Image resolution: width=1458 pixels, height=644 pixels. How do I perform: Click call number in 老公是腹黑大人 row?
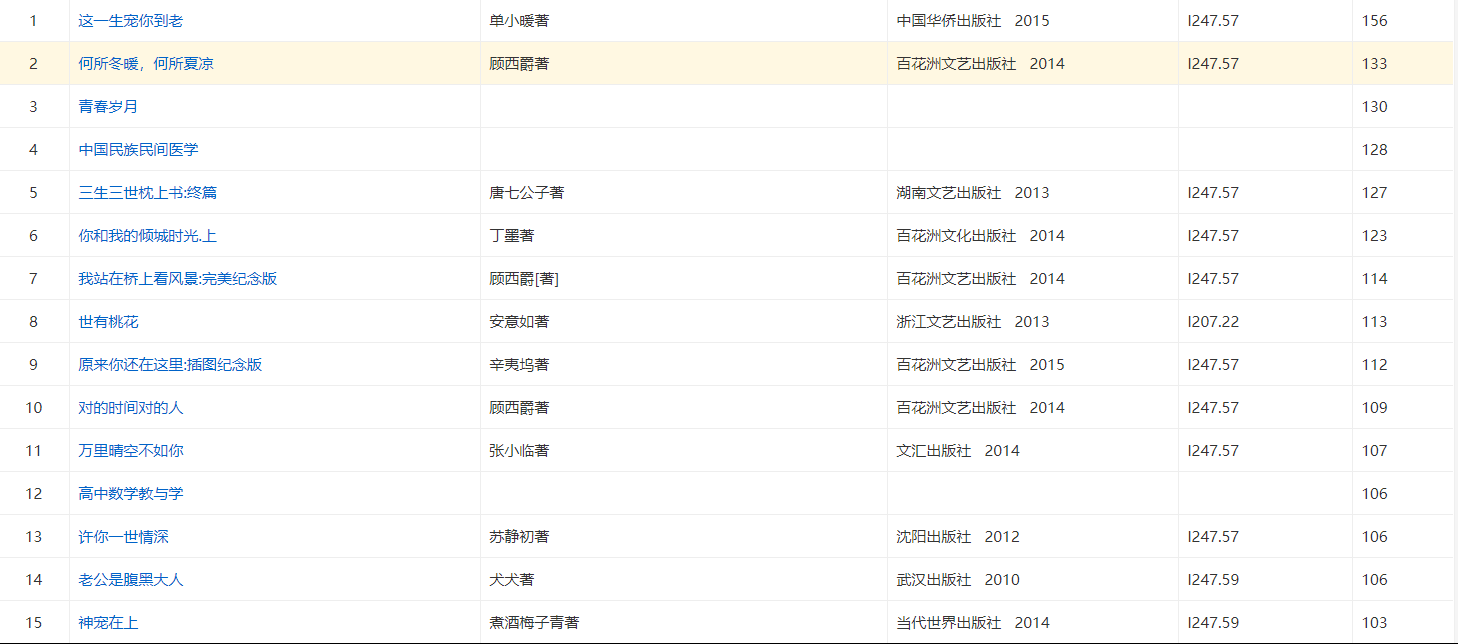coord(1213,579)
